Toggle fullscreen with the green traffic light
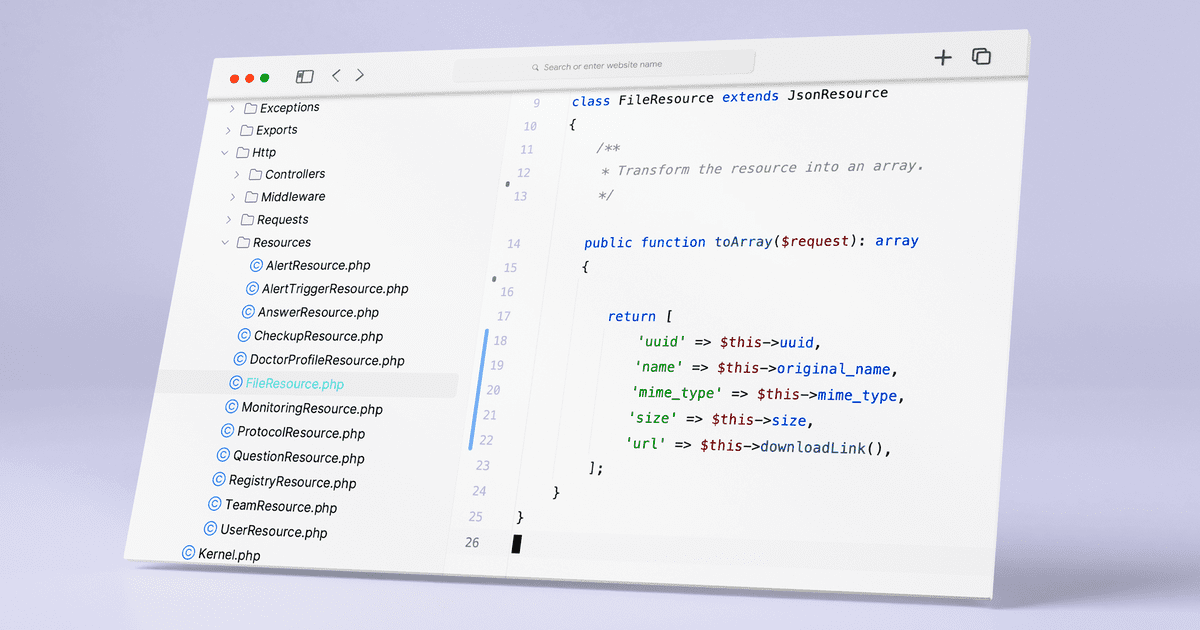The height and width of the screenshot is (630, 1200). click(264, 77)
